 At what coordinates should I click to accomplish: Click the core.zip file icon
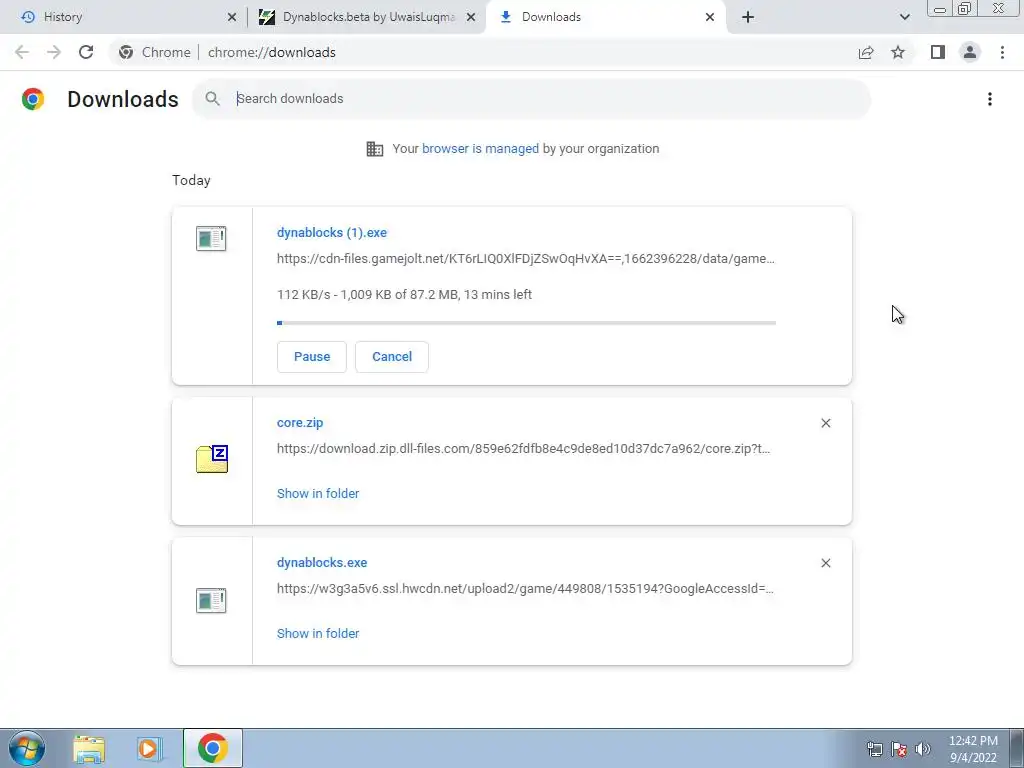tap(212, 458)
